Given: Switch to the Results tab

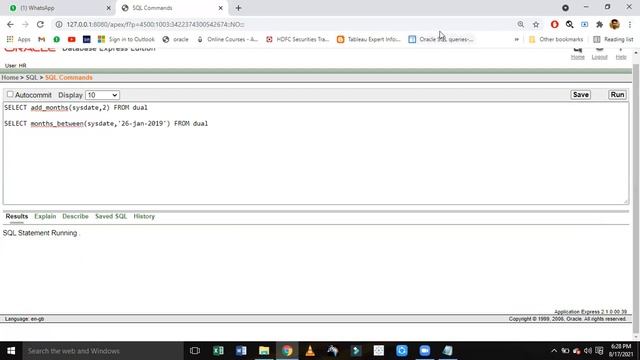Looking at the screenshot, I should click(x=17, y=216).
